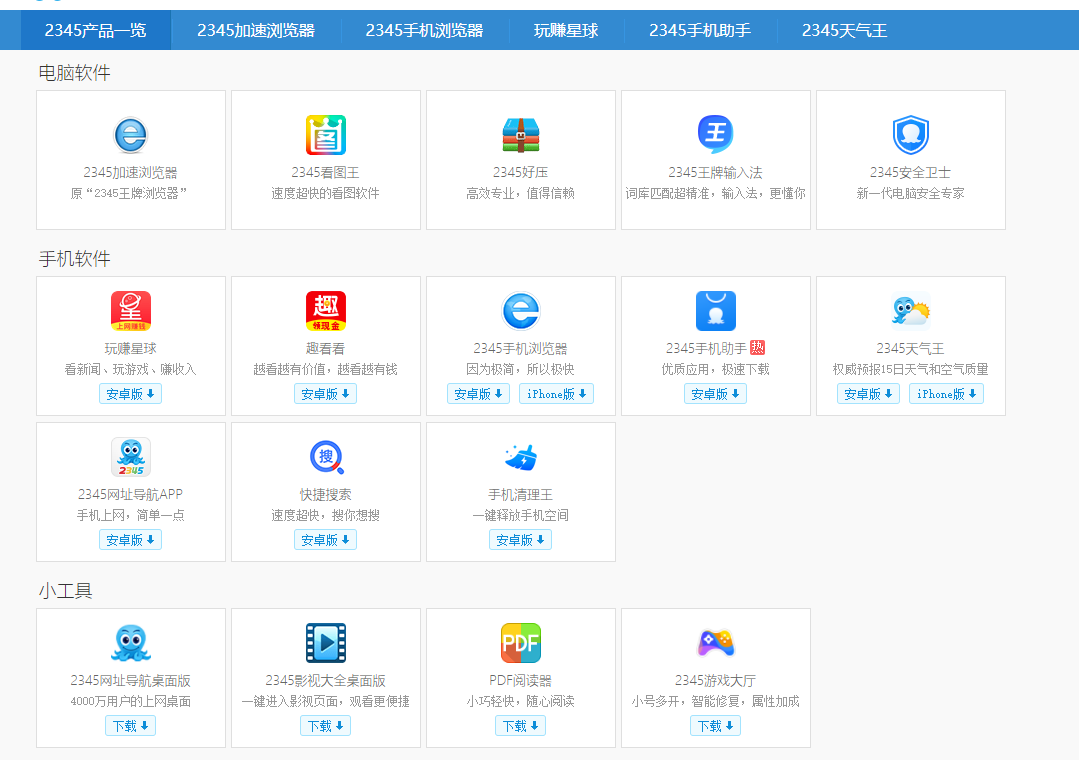This screenshot has height=760, width=1079.
Task: Click the 2345好压 archive icon
Action: (520, 135)
